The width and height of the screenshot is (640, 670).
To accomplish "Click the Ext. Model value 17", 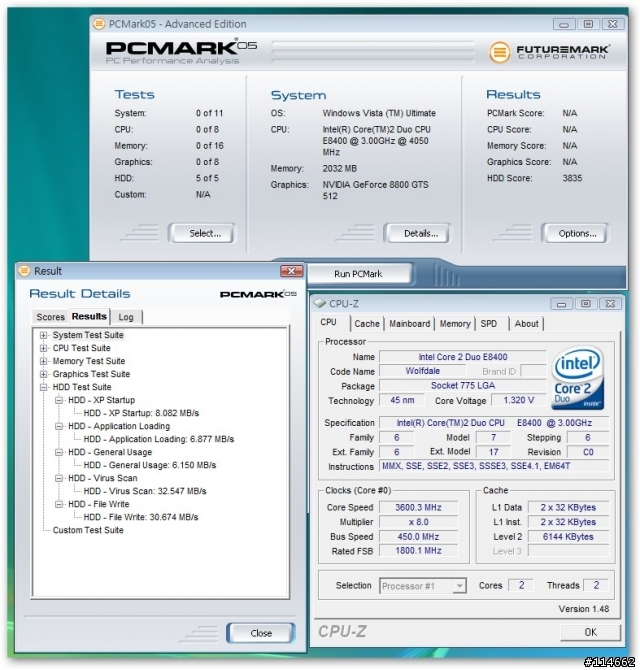I will click(x=493, y=452).
